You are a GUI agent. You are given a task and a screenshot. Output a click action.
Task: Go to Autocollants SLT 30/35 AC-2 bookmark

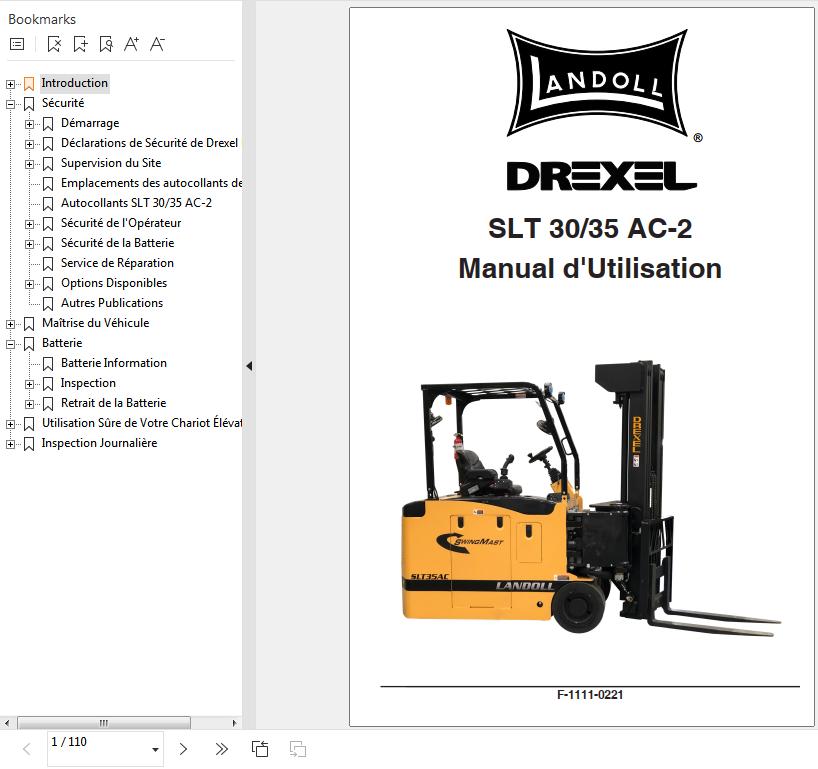pos(136,203)
